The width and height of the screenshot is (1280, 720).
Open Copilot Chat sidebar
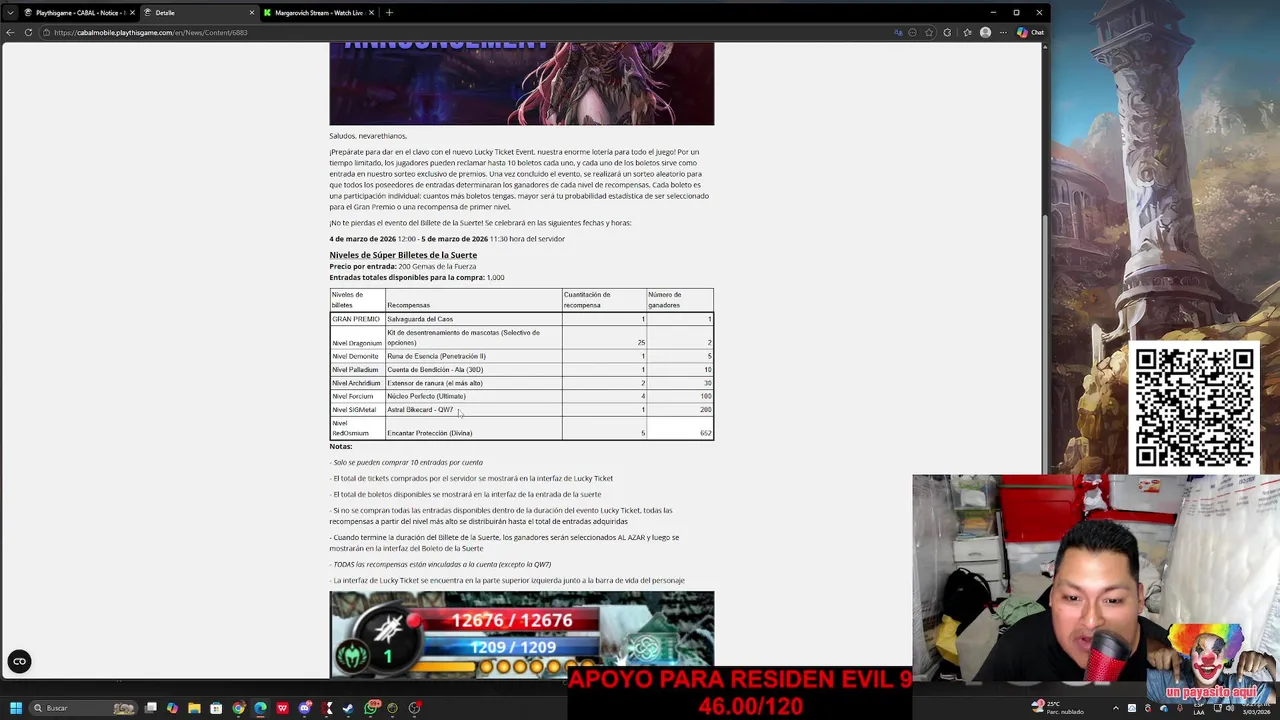pos(1030,32)
